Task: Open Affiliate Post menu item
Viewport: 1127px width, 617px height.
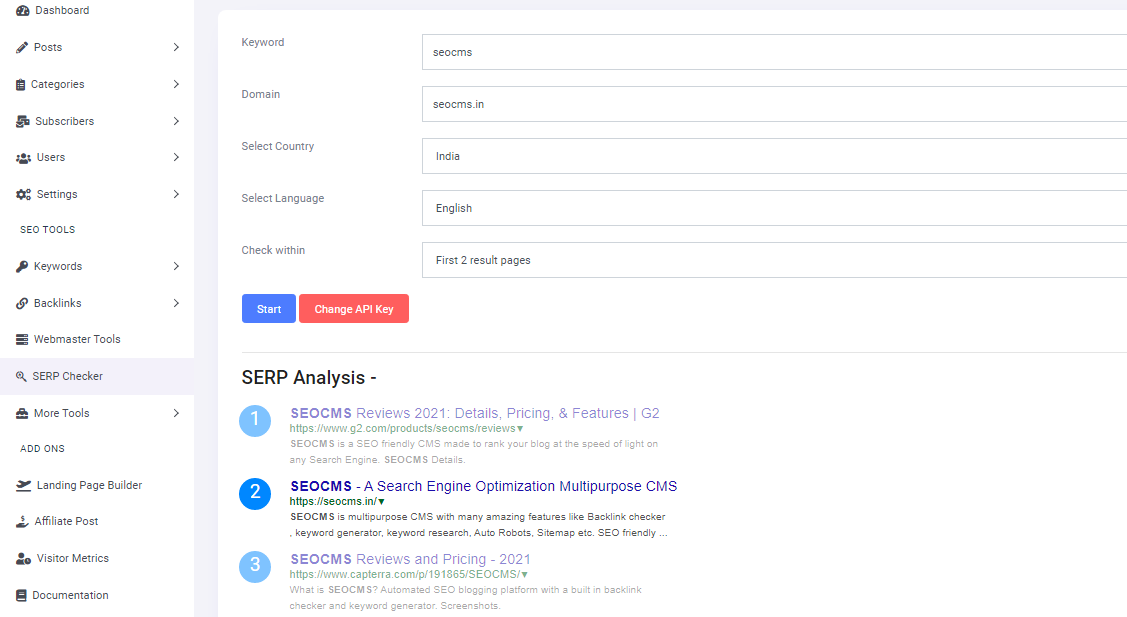Action: coord(97,521)
